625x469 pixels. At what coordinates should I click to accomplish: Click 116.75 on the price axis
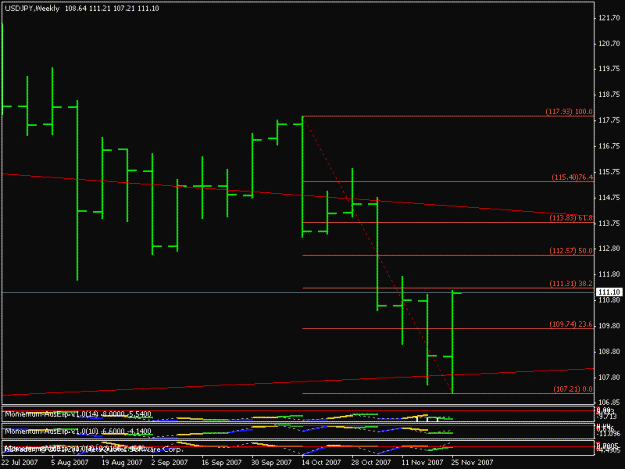pyautogui.click(x=609, y=146)
